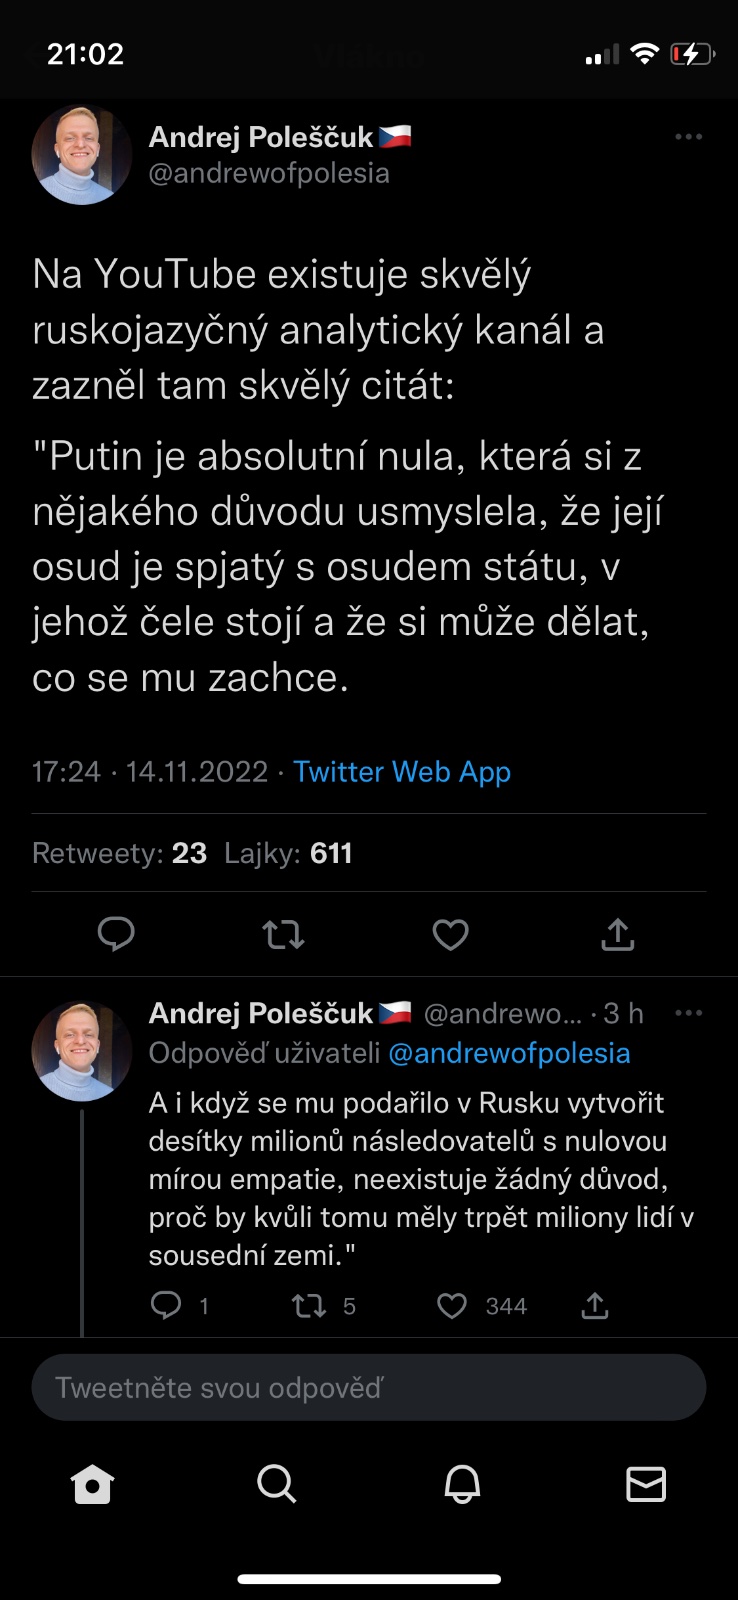Retweet the main tweet
Image resolution: width=738 pixels, height=1600 pixels.
(283, 934)
